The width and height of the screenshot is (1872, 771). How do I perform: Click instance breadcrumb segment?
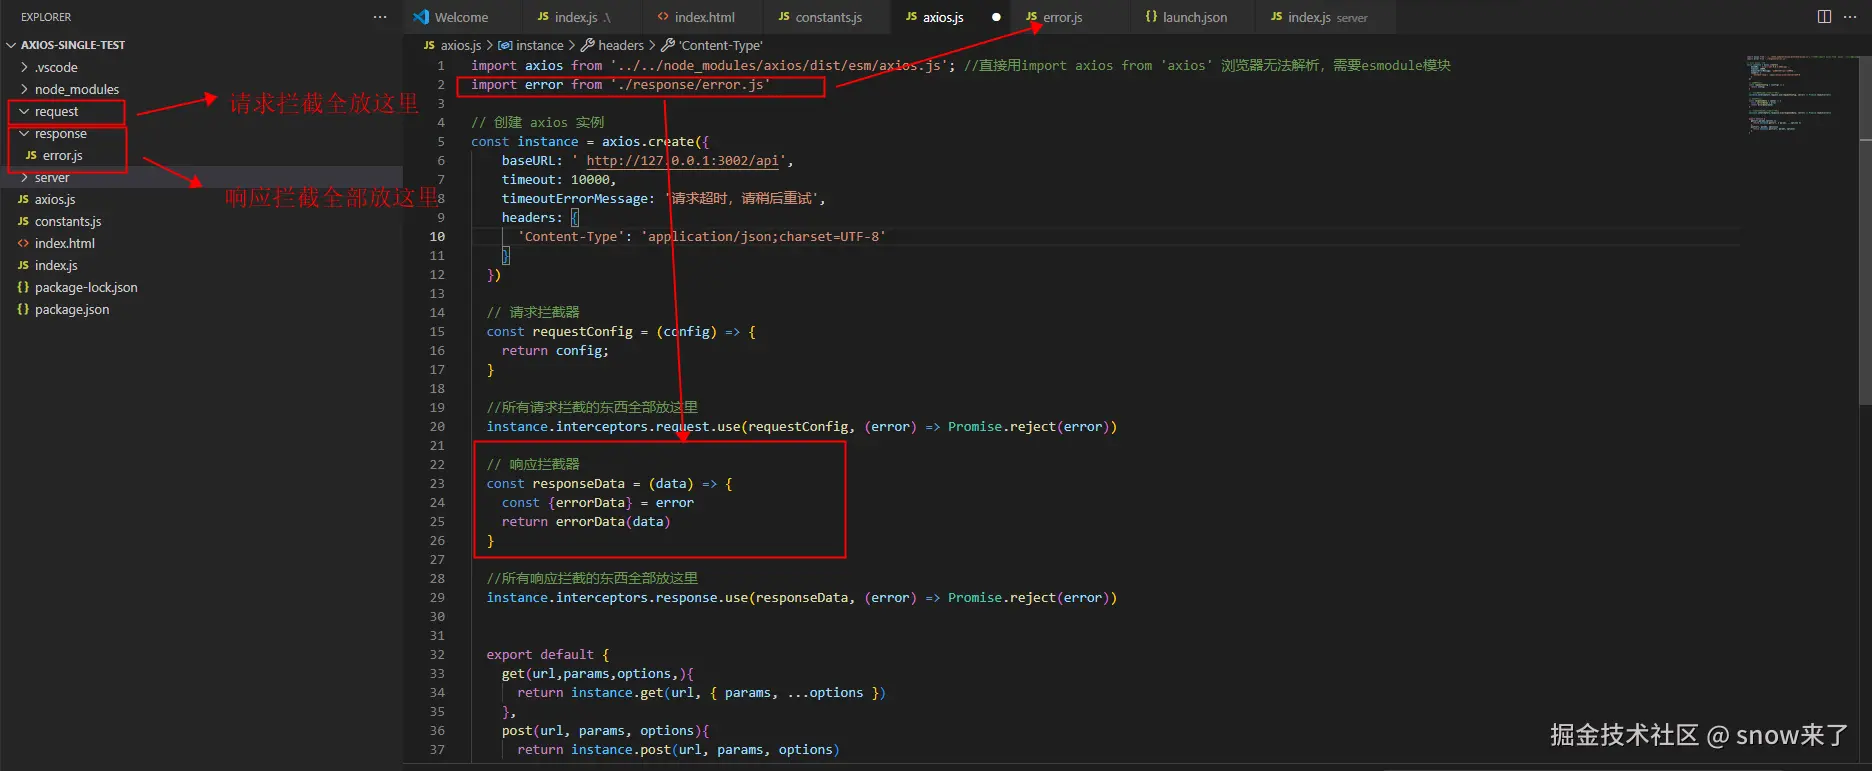click(531, 45)
